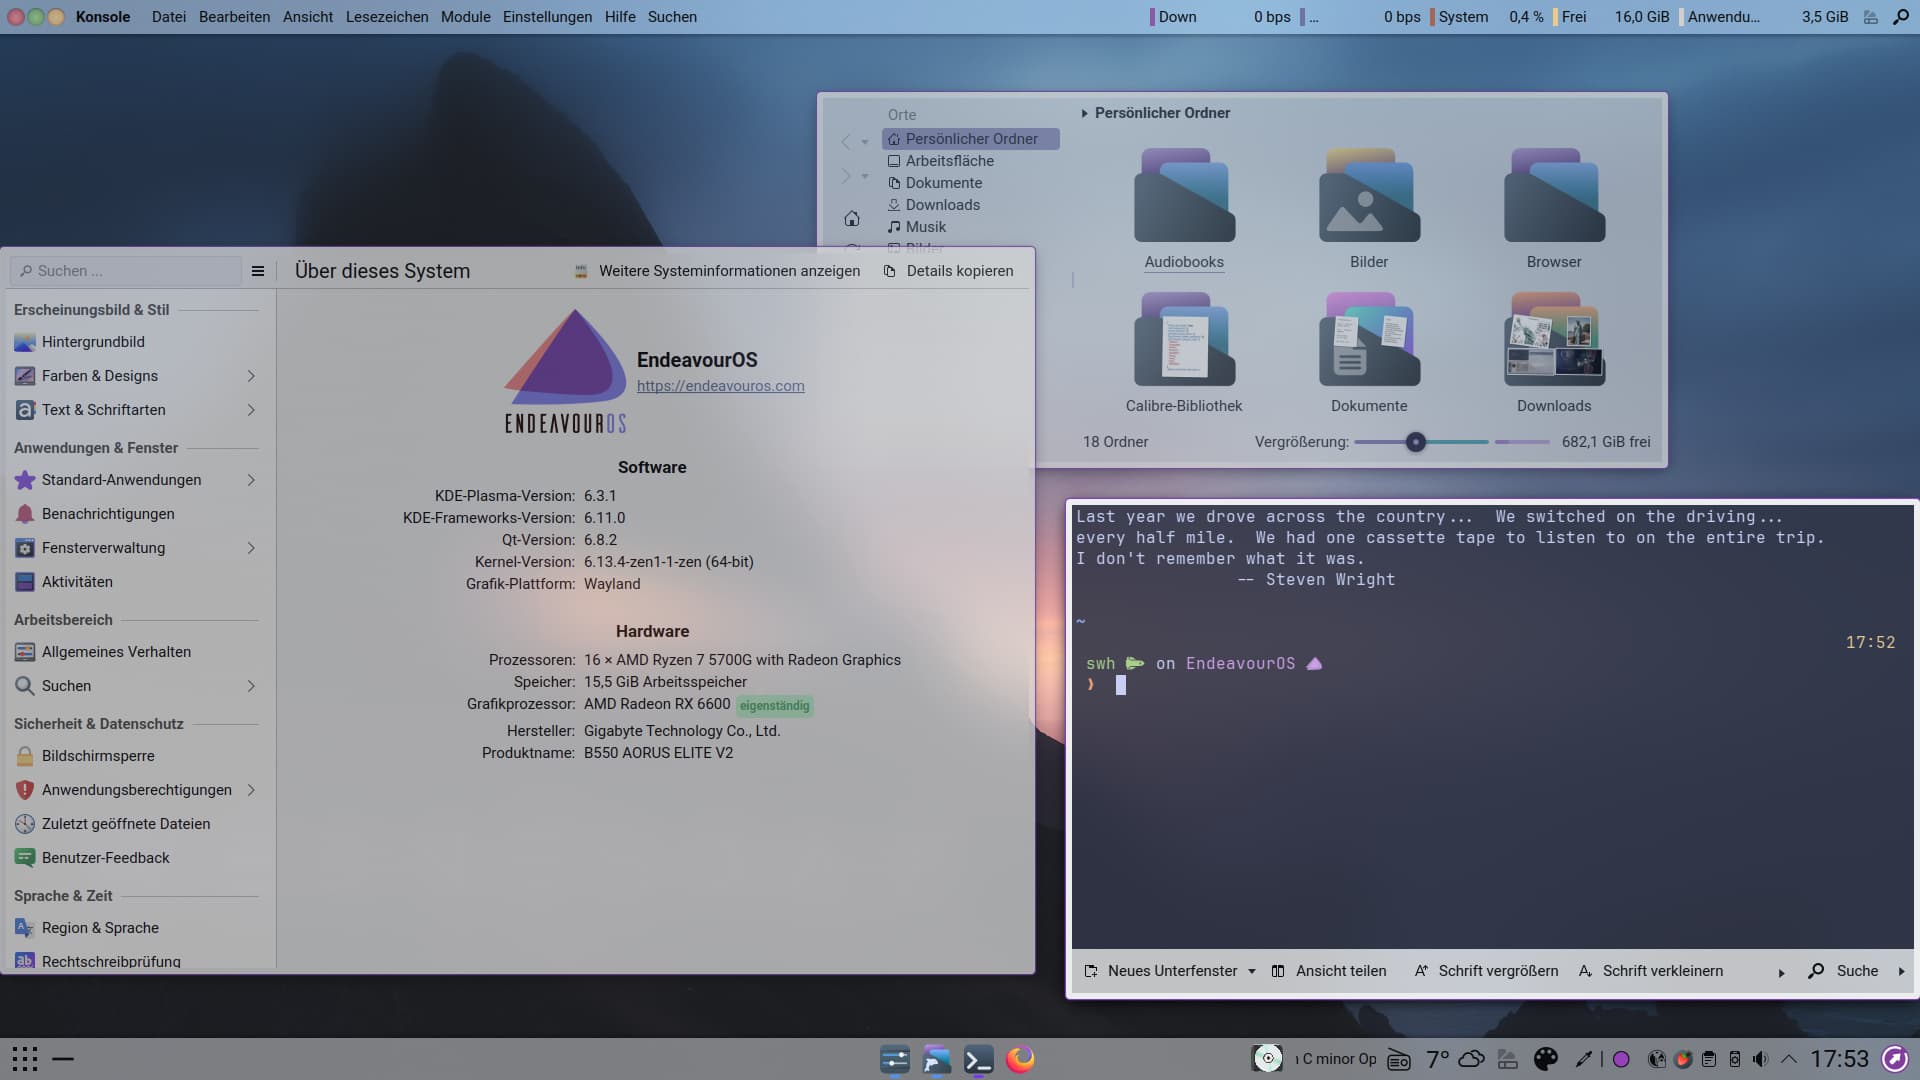This screenshot has height=1080, width=1920.
Task: Open the strawberry tray icon
Action: (1683, 1059)
